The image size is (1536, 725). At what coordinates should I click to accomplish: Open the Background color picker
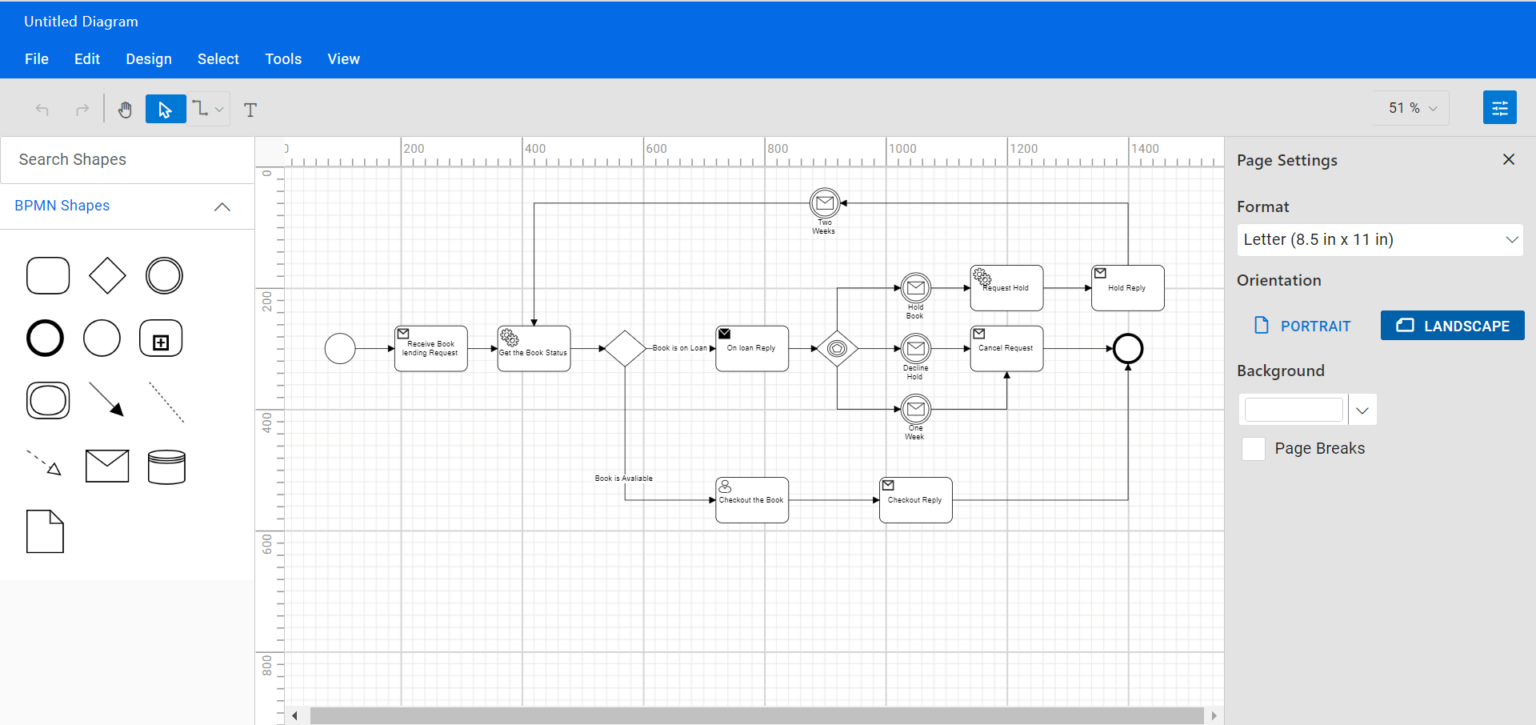pyautogui.click(x=1362, y=410)
